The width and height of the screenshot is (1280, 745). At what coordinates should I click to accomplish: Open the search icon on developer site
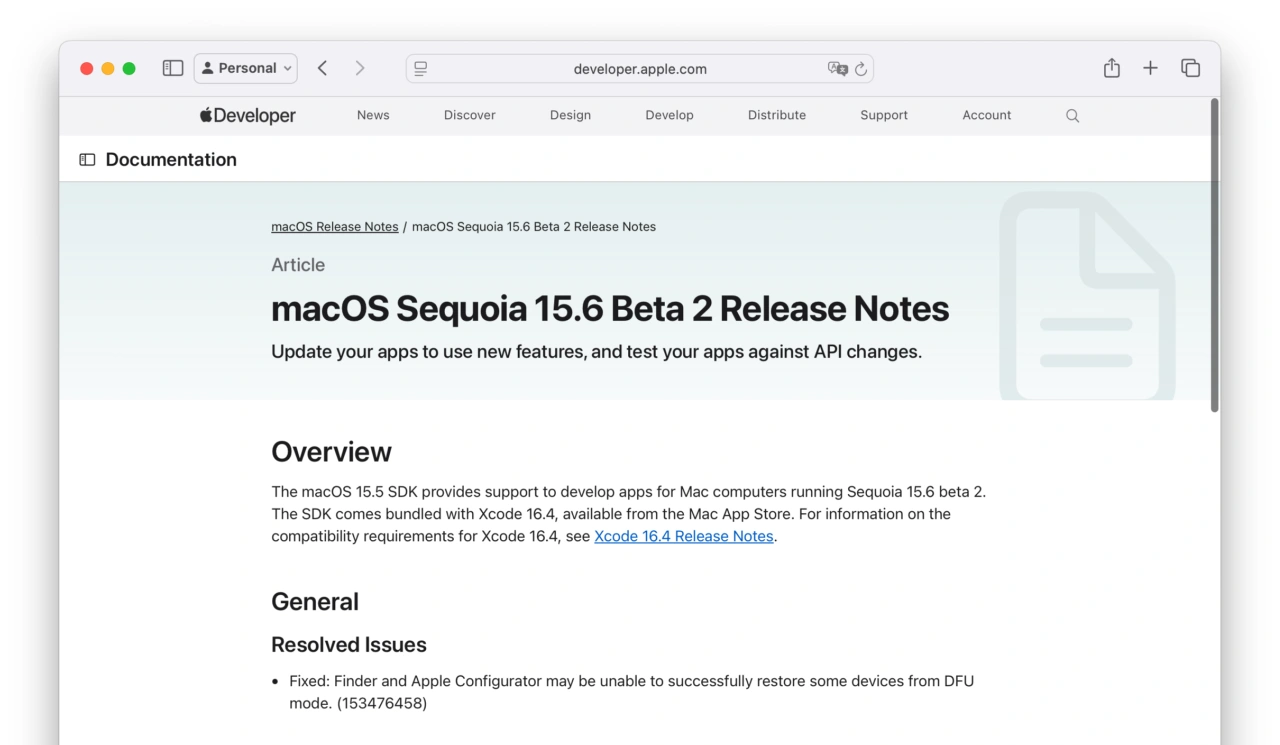coord(1072,116)
